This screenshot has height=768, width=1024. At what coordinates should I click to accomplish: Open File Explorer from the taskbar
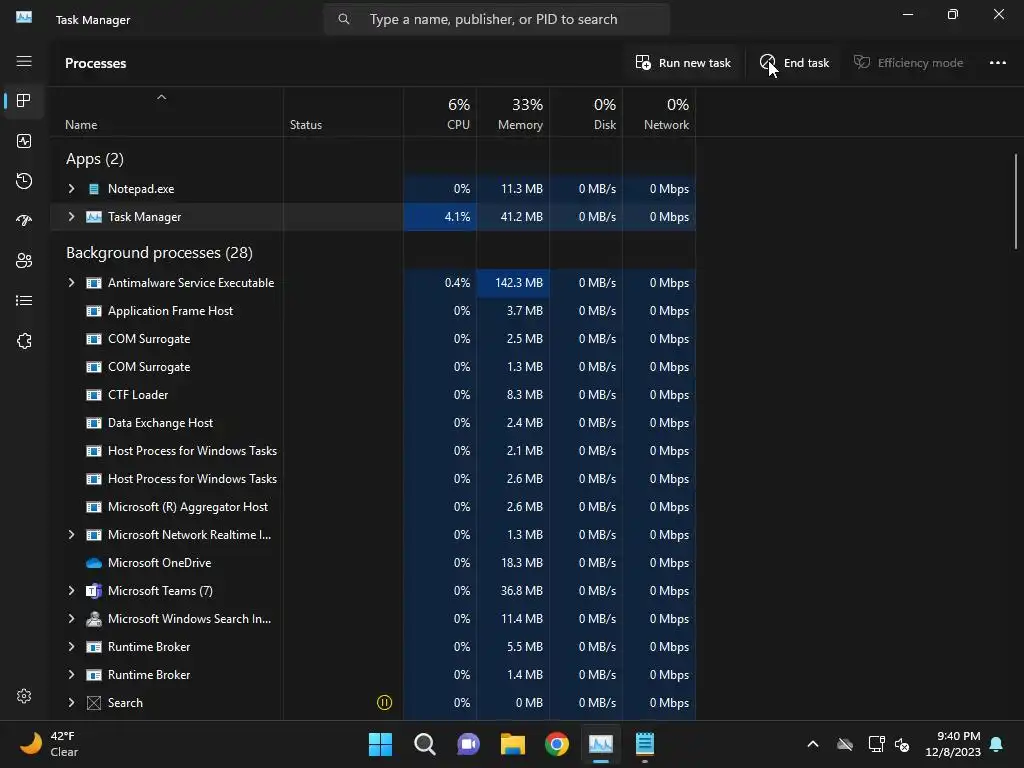click(x=513, y=744)
